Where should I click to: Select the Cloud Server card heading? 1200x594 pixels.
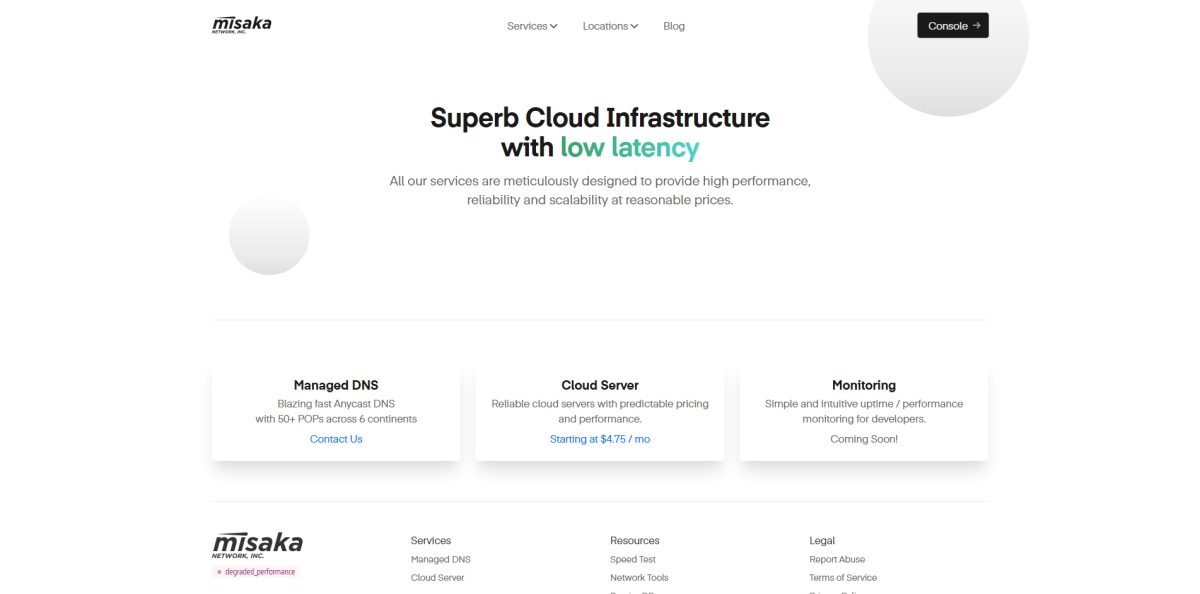pos(600,385)
